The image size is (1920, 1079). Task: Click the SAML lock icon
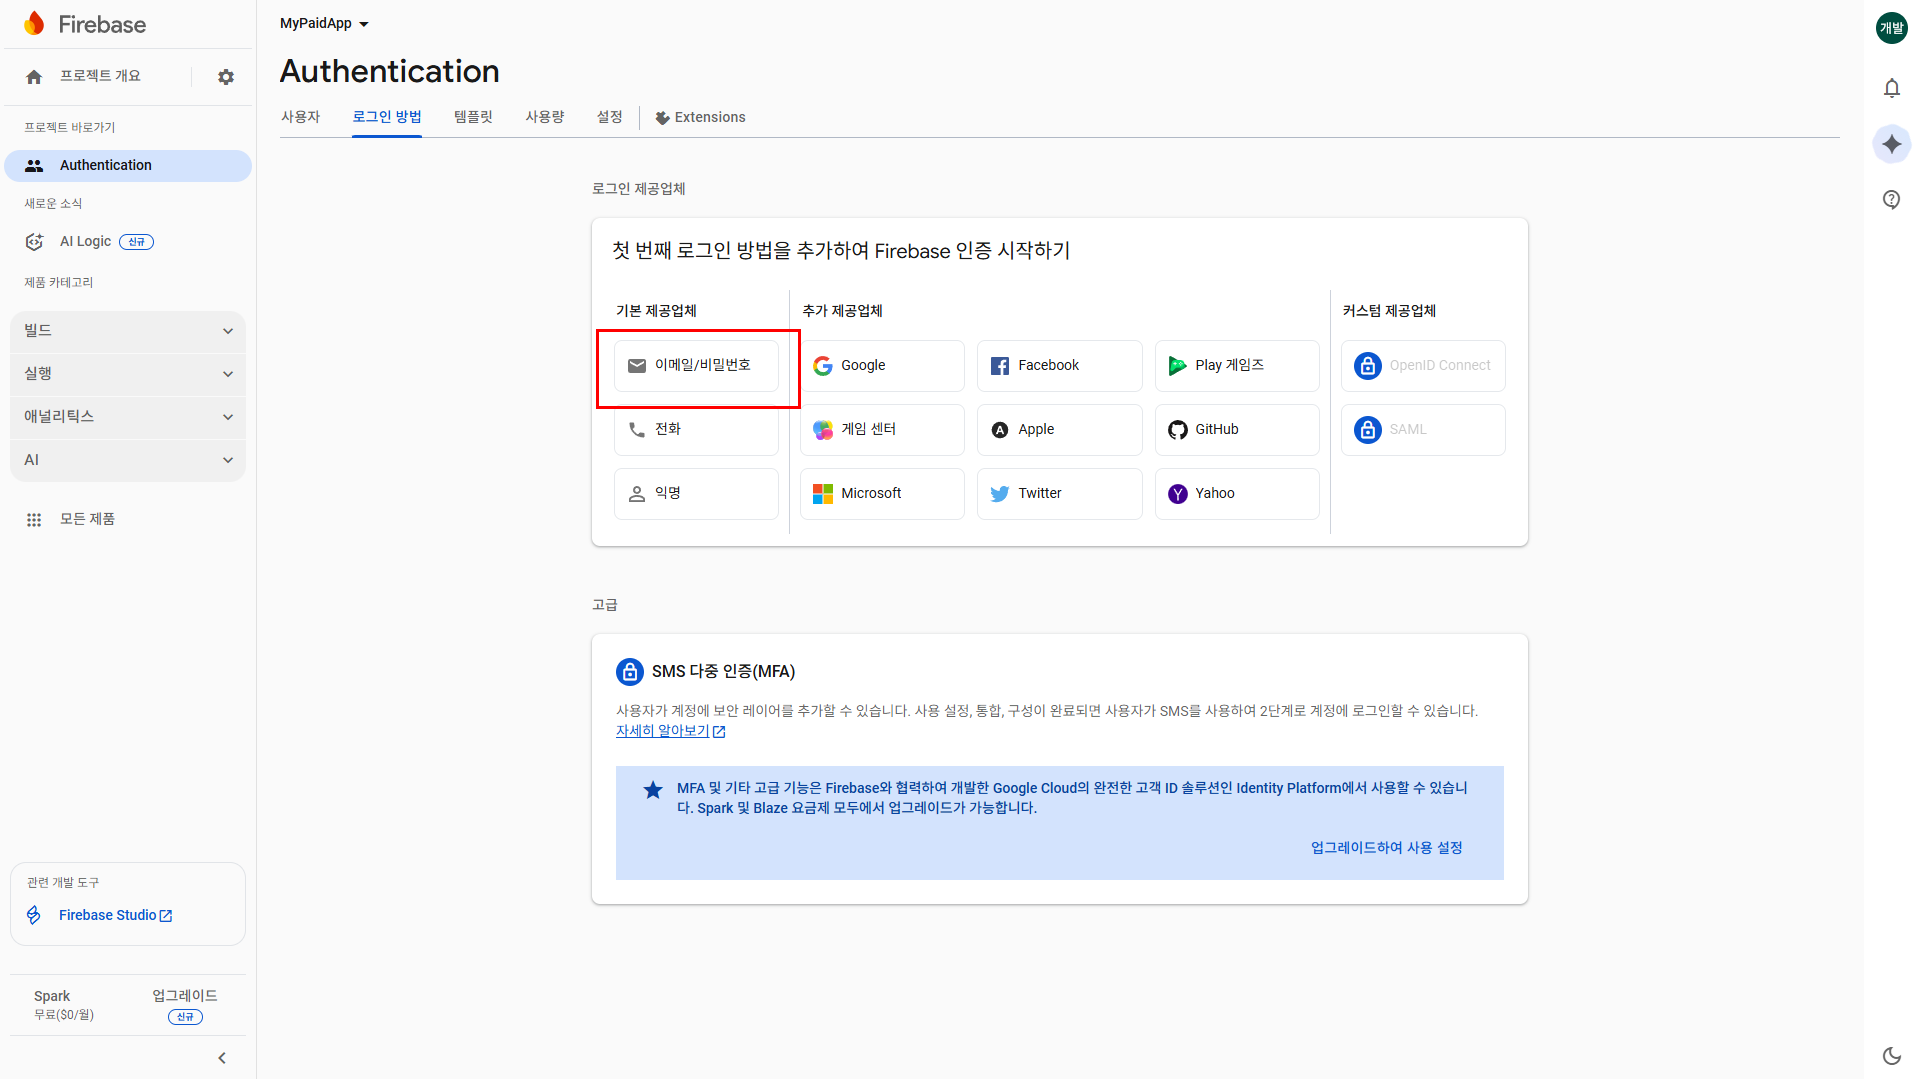[x=1368, y=430]
